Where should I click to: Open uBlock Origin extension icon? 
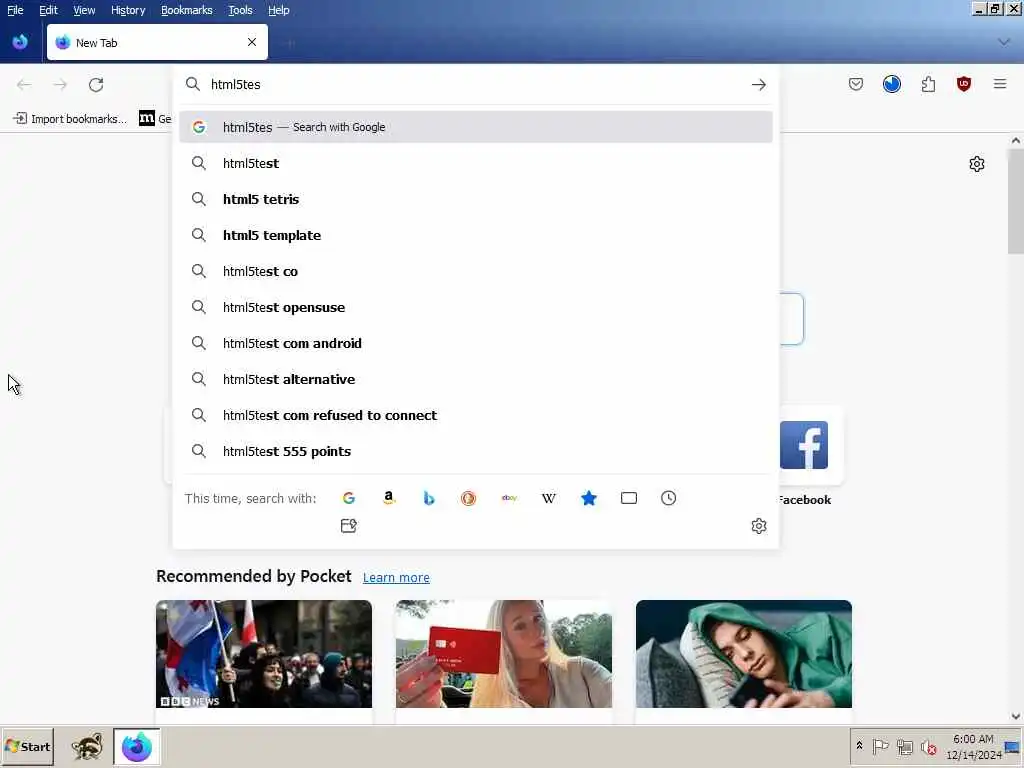coord(963,84)
